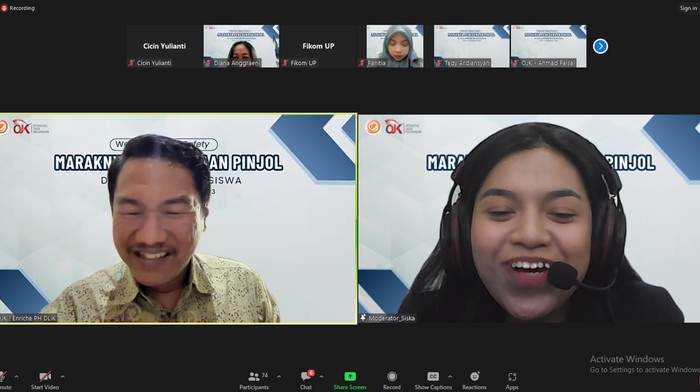Screen dimensions: 700x392
Task: Click the muted mic icon on Cicin Yulianti
Action: [131, 63]
